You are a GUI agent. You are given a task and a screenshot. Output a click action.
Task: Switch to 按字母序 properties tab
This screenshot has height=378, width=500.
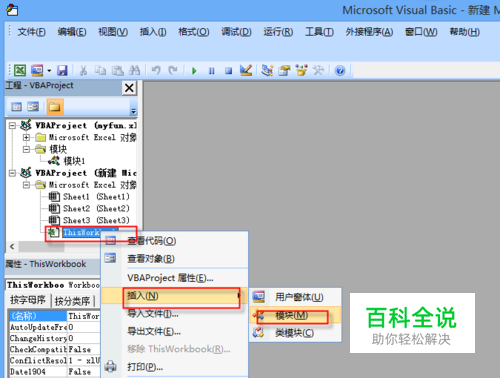point(28,300)
